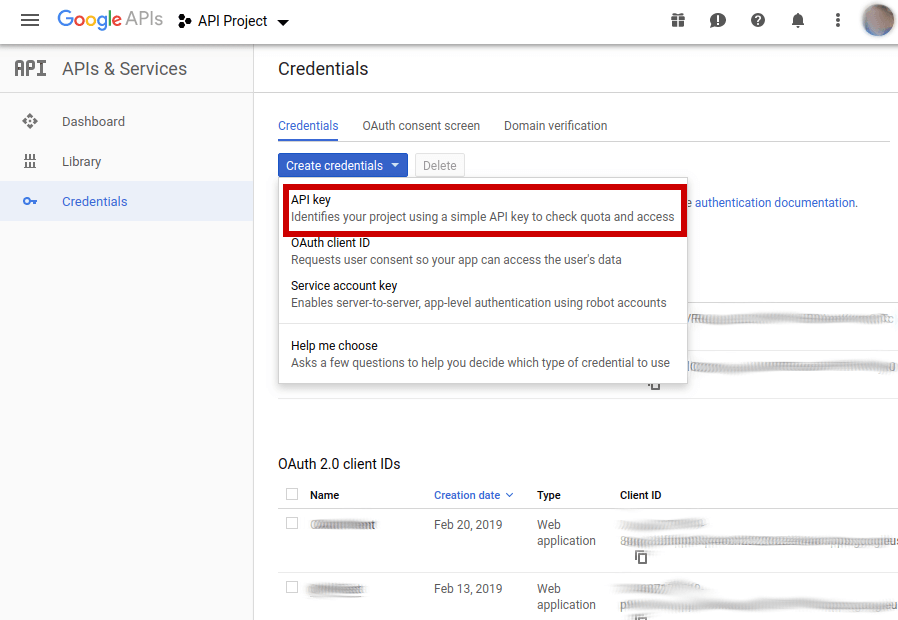
Task: Open the help question mark icon
Action: (758, 20)
